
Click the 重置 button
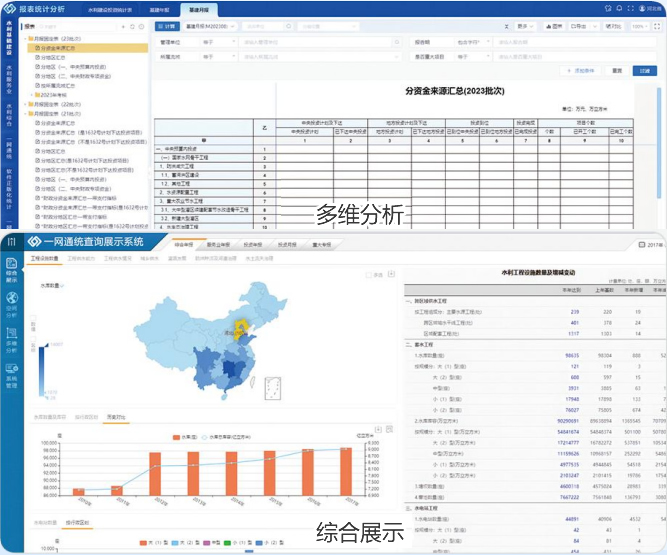pos(617,71)
